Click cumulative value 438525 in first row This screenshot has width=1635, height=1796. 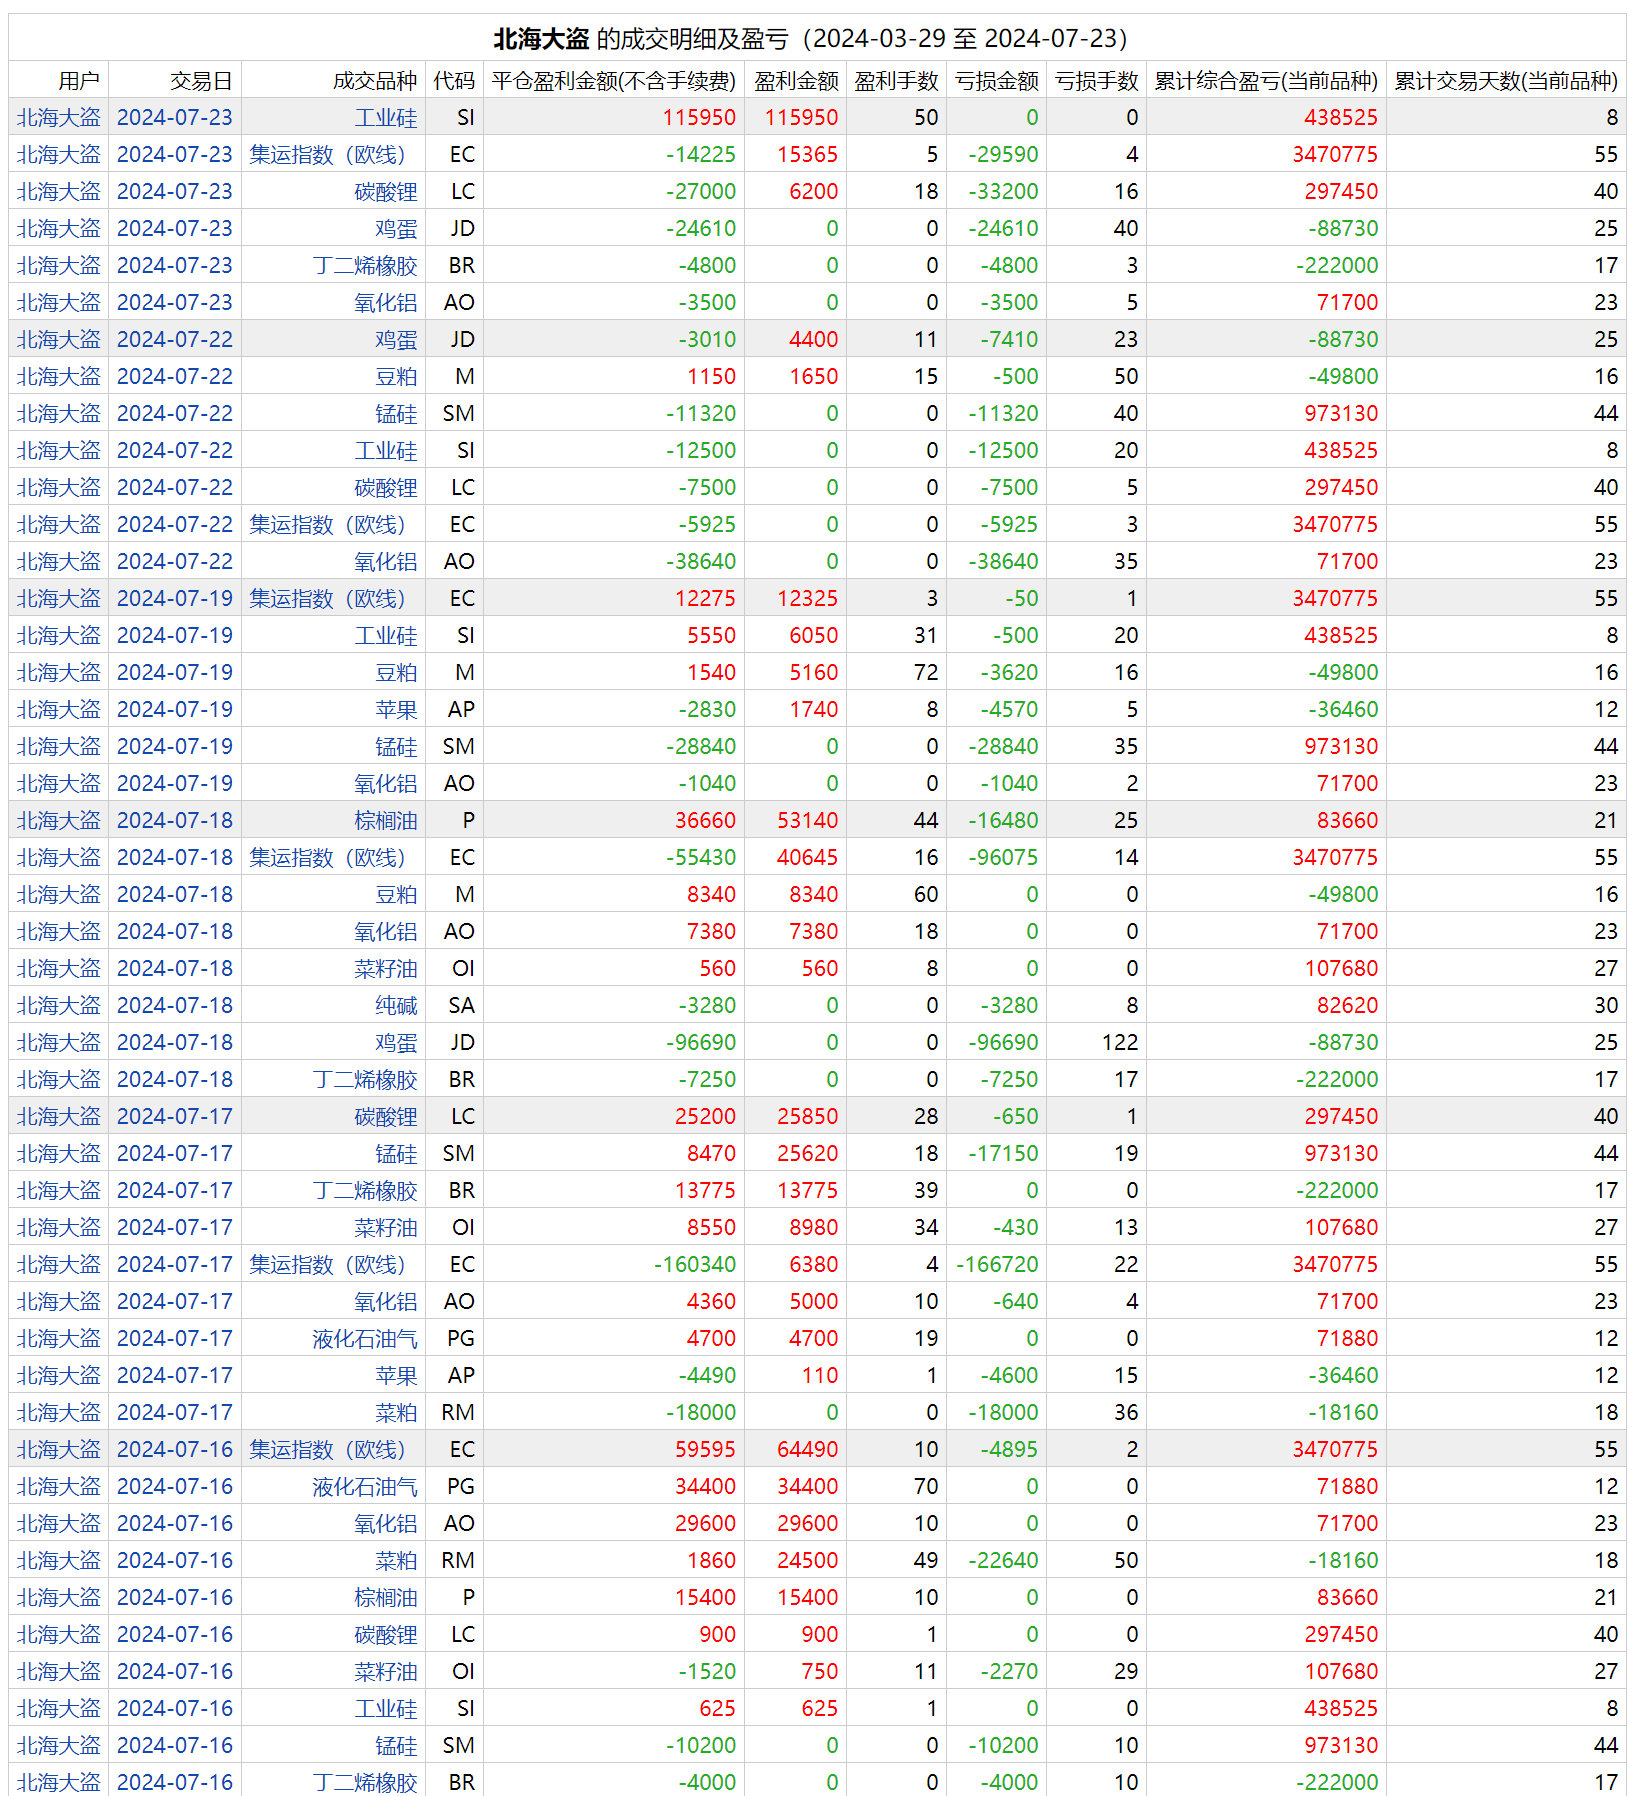click(x=1341, y=117)
